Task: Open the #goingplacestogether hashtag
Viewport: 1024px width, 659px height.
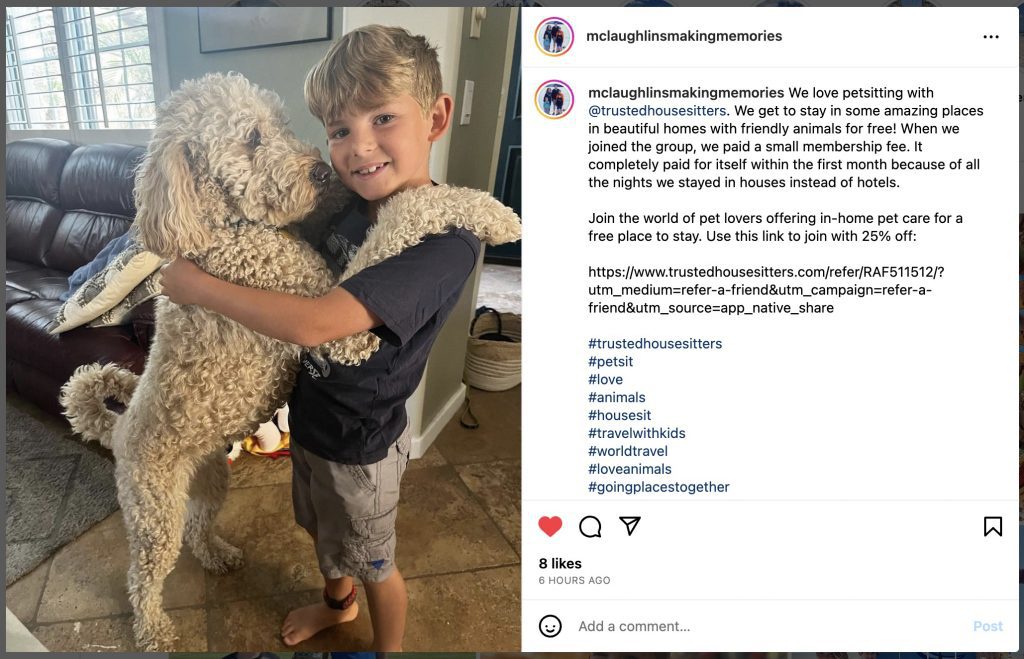Action: [x=658, y=487]
